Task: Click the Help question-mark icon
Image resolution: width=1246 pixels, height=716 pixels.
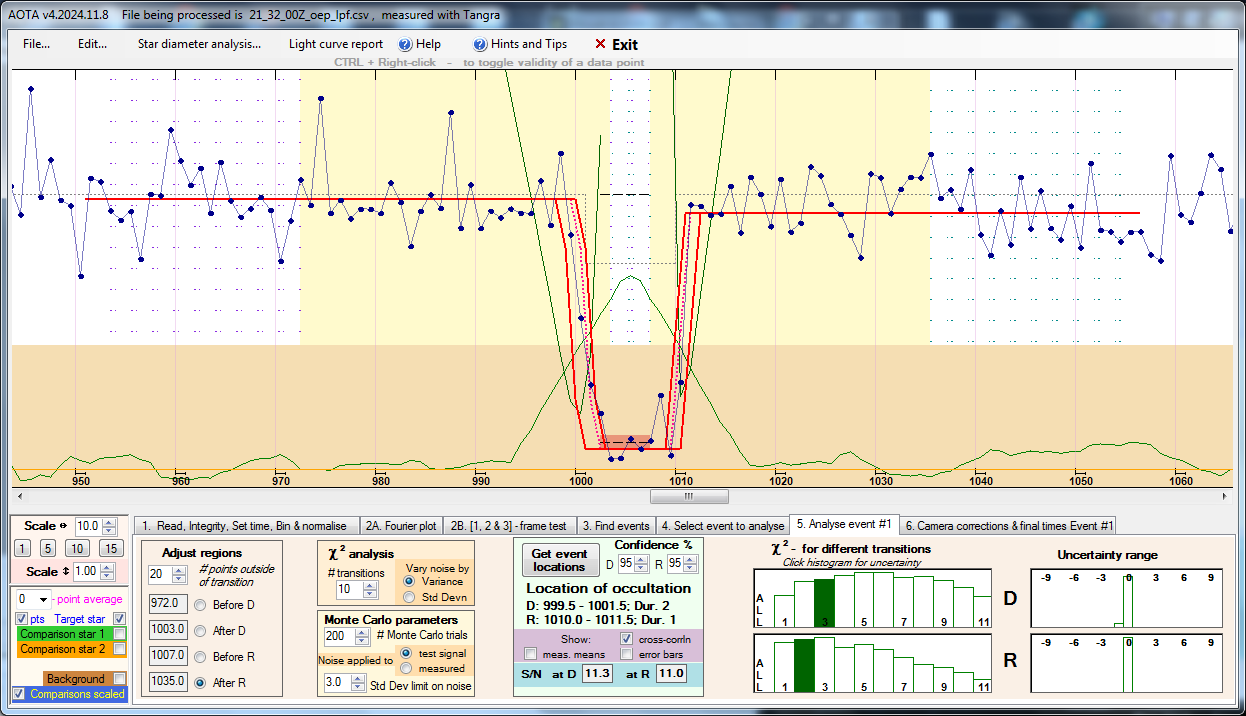Action: coord(405,44)
